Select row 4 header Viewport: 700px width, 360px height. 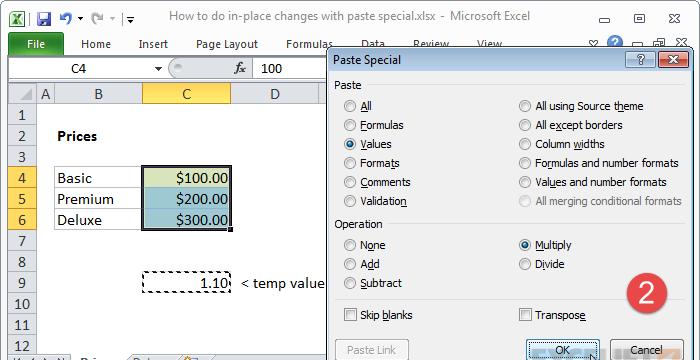[22, 178]
